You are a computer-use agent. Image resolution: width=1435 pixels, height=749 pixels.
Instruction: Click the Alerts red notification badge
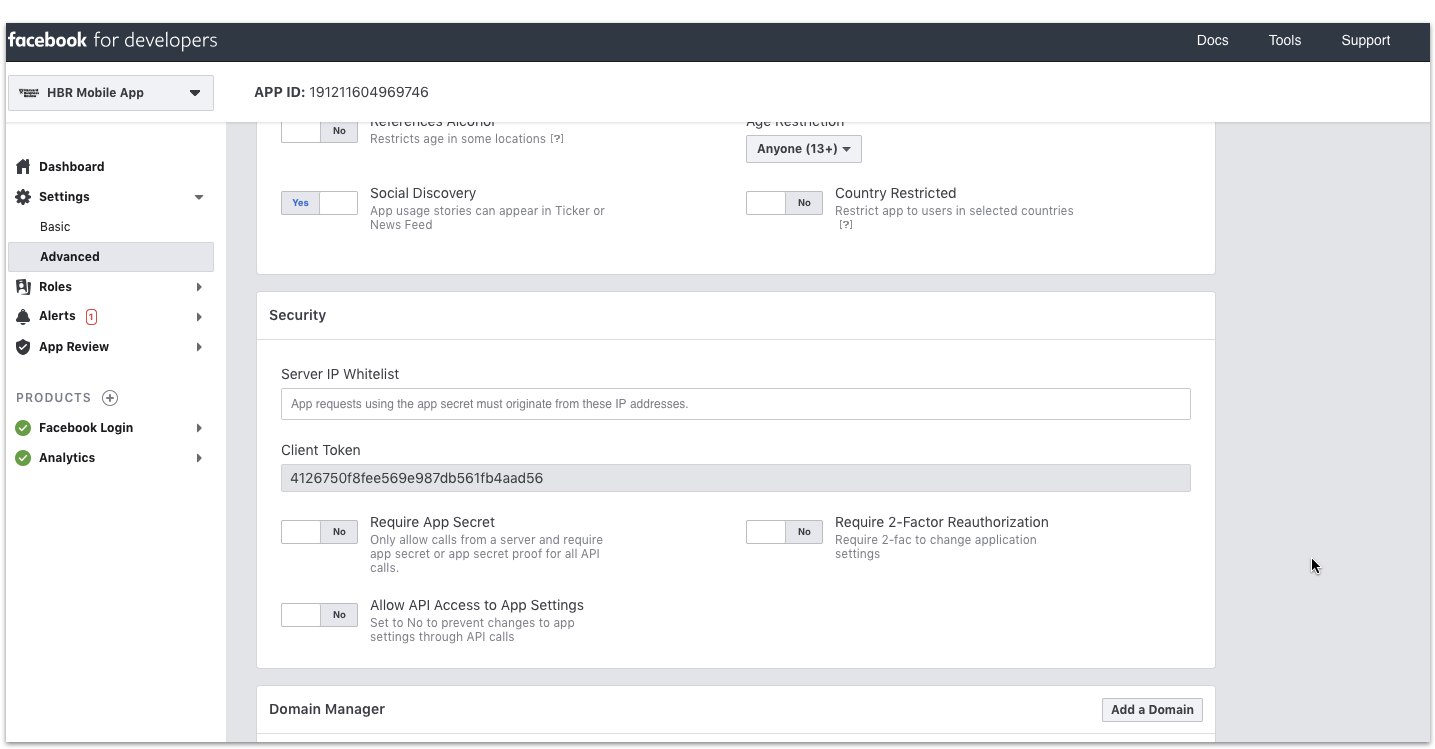coord(91,317)
